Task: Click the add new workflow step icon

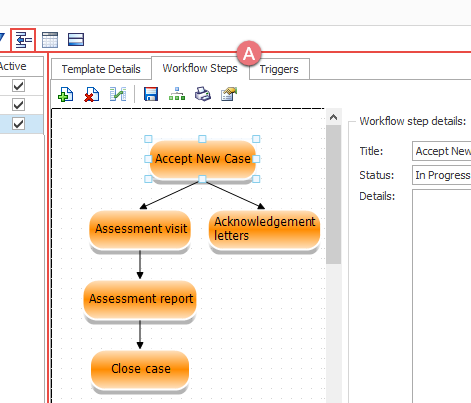Action: (x=66, y=94)
